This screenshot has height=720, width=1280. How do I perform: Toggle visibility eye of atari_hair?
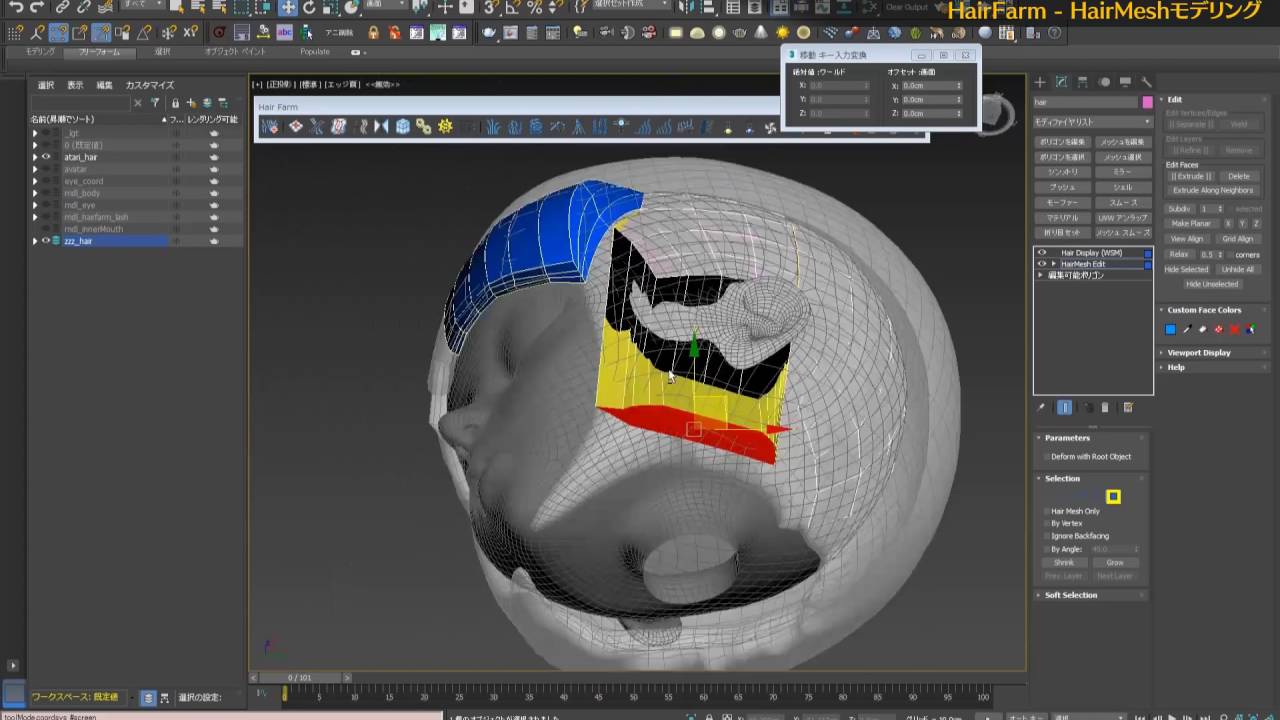pyautogui.click(x=46, y=157)
